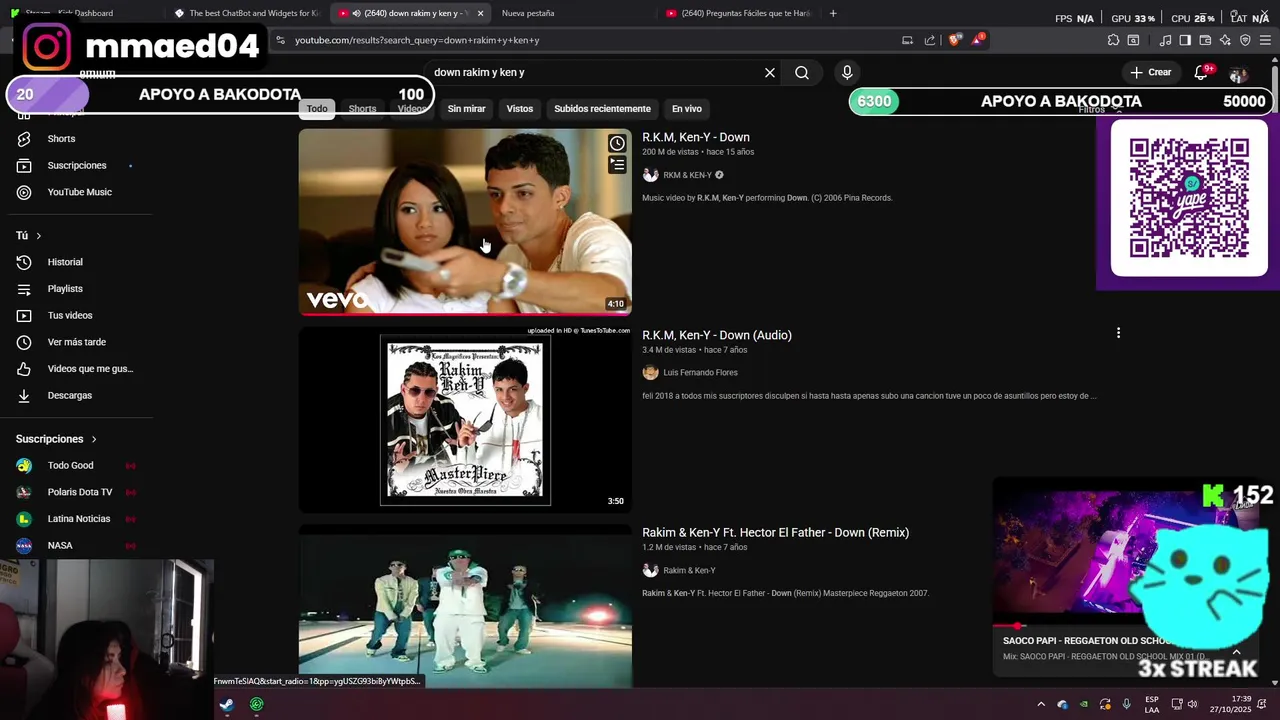Select the Todo filter chip
The image size is (1280, 720).
pos(317,109)
